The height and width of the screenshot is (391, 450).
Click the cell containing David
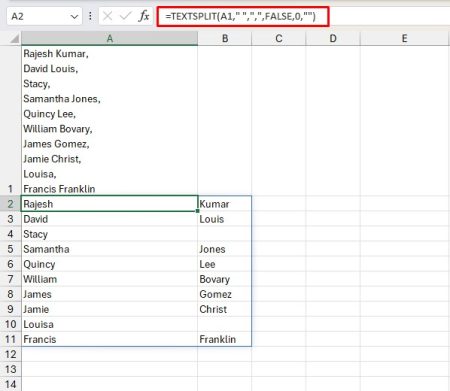109,219
